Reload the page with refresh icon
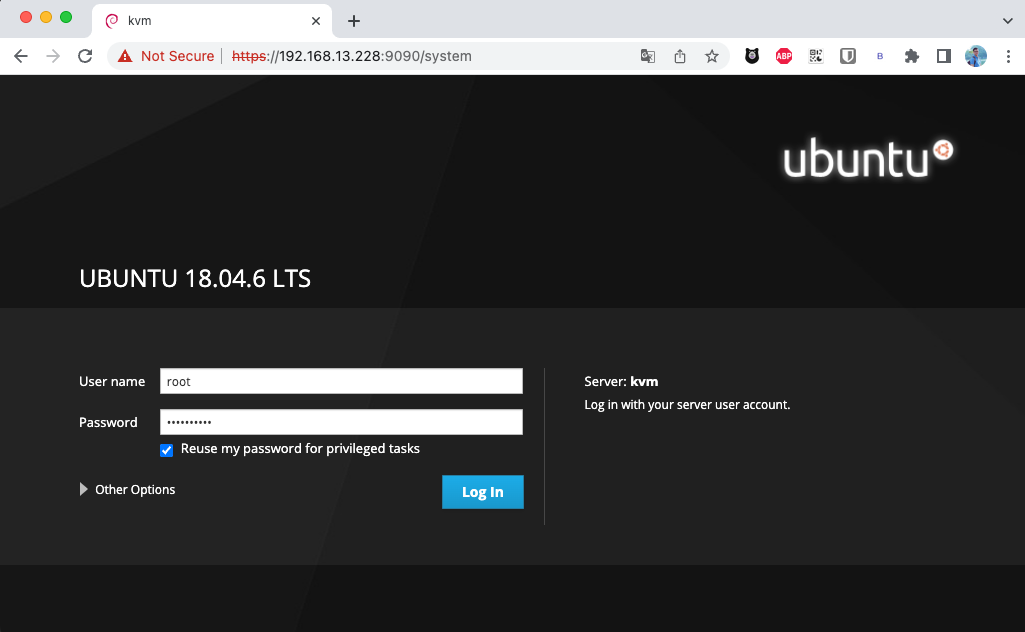Image resolution: width=1025 pixels, height=632 pixels. (x=85, y=56)
